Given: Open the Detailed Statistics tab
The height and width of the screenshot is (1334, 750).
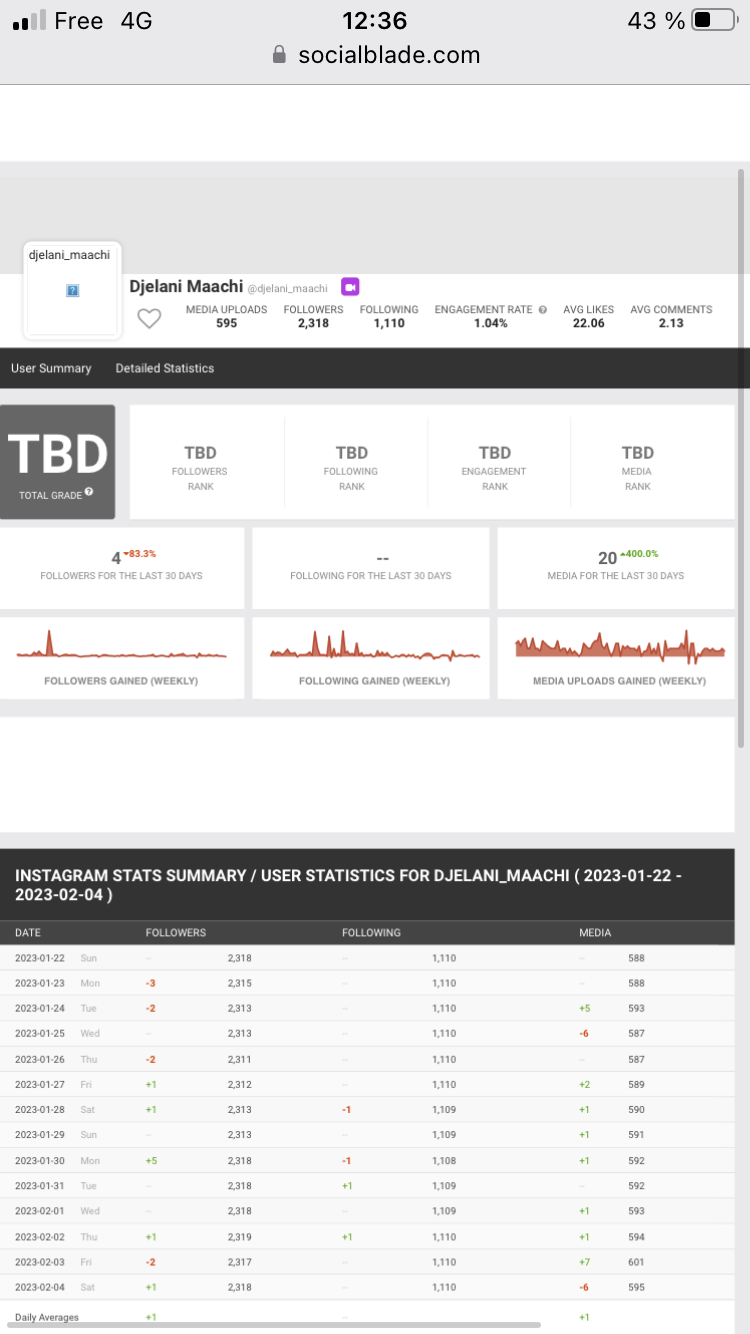Looking at the screenshot, I should [165, 368].
